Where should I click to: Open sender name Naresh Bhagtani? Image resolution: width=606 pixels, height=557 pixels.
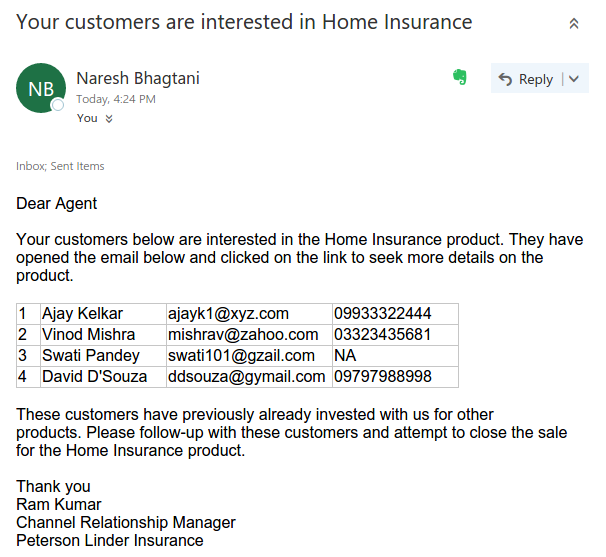tap(138, 78)
